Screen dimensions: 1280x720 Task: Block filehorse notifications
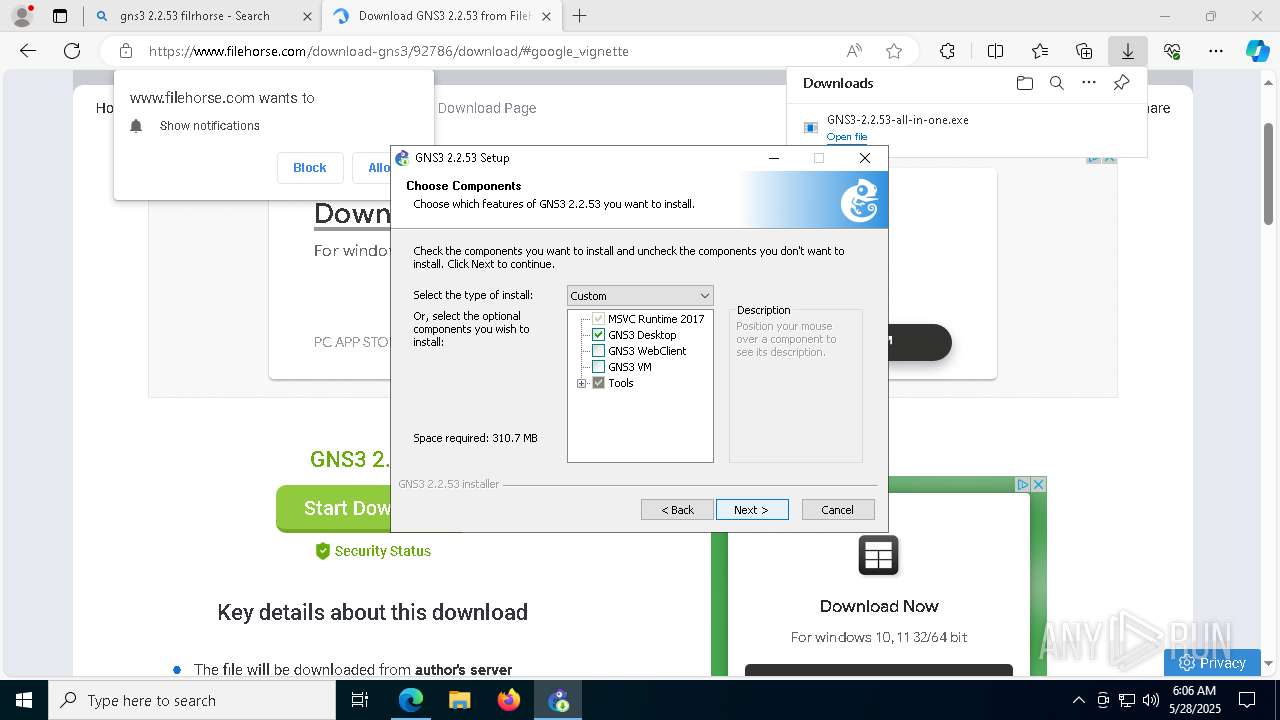click(310, 168)
